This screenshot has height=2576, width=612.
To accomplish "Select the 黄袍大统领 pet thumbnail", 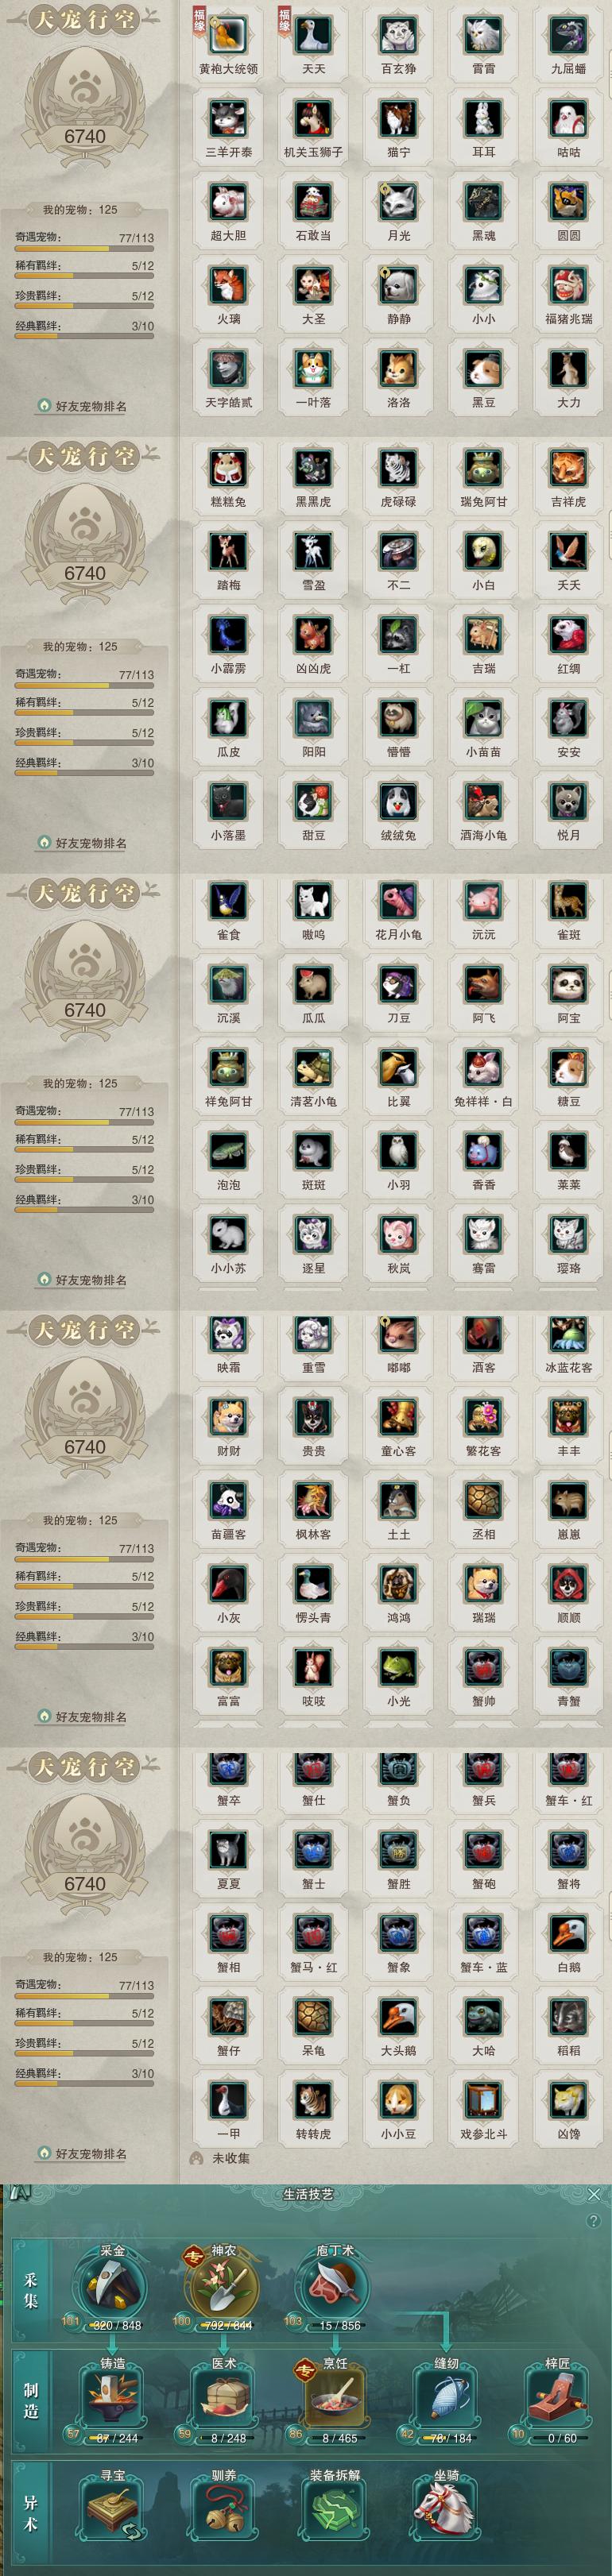I will tap(228, 35).
